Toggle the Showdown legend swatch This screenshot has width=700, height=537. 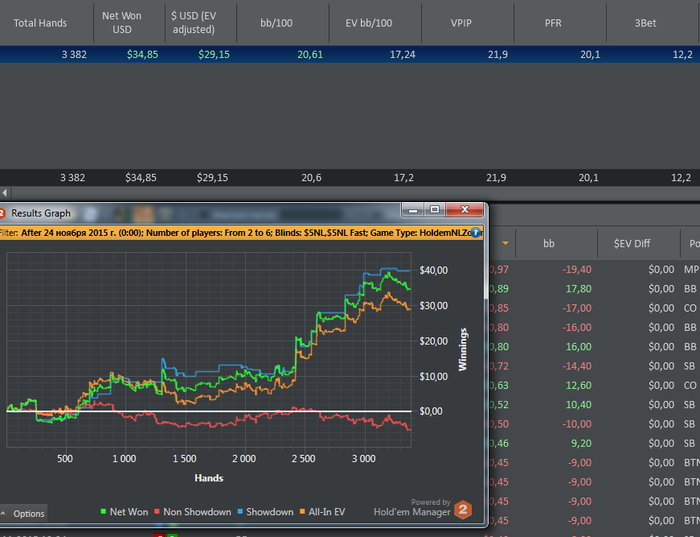(x=240, y=512)
